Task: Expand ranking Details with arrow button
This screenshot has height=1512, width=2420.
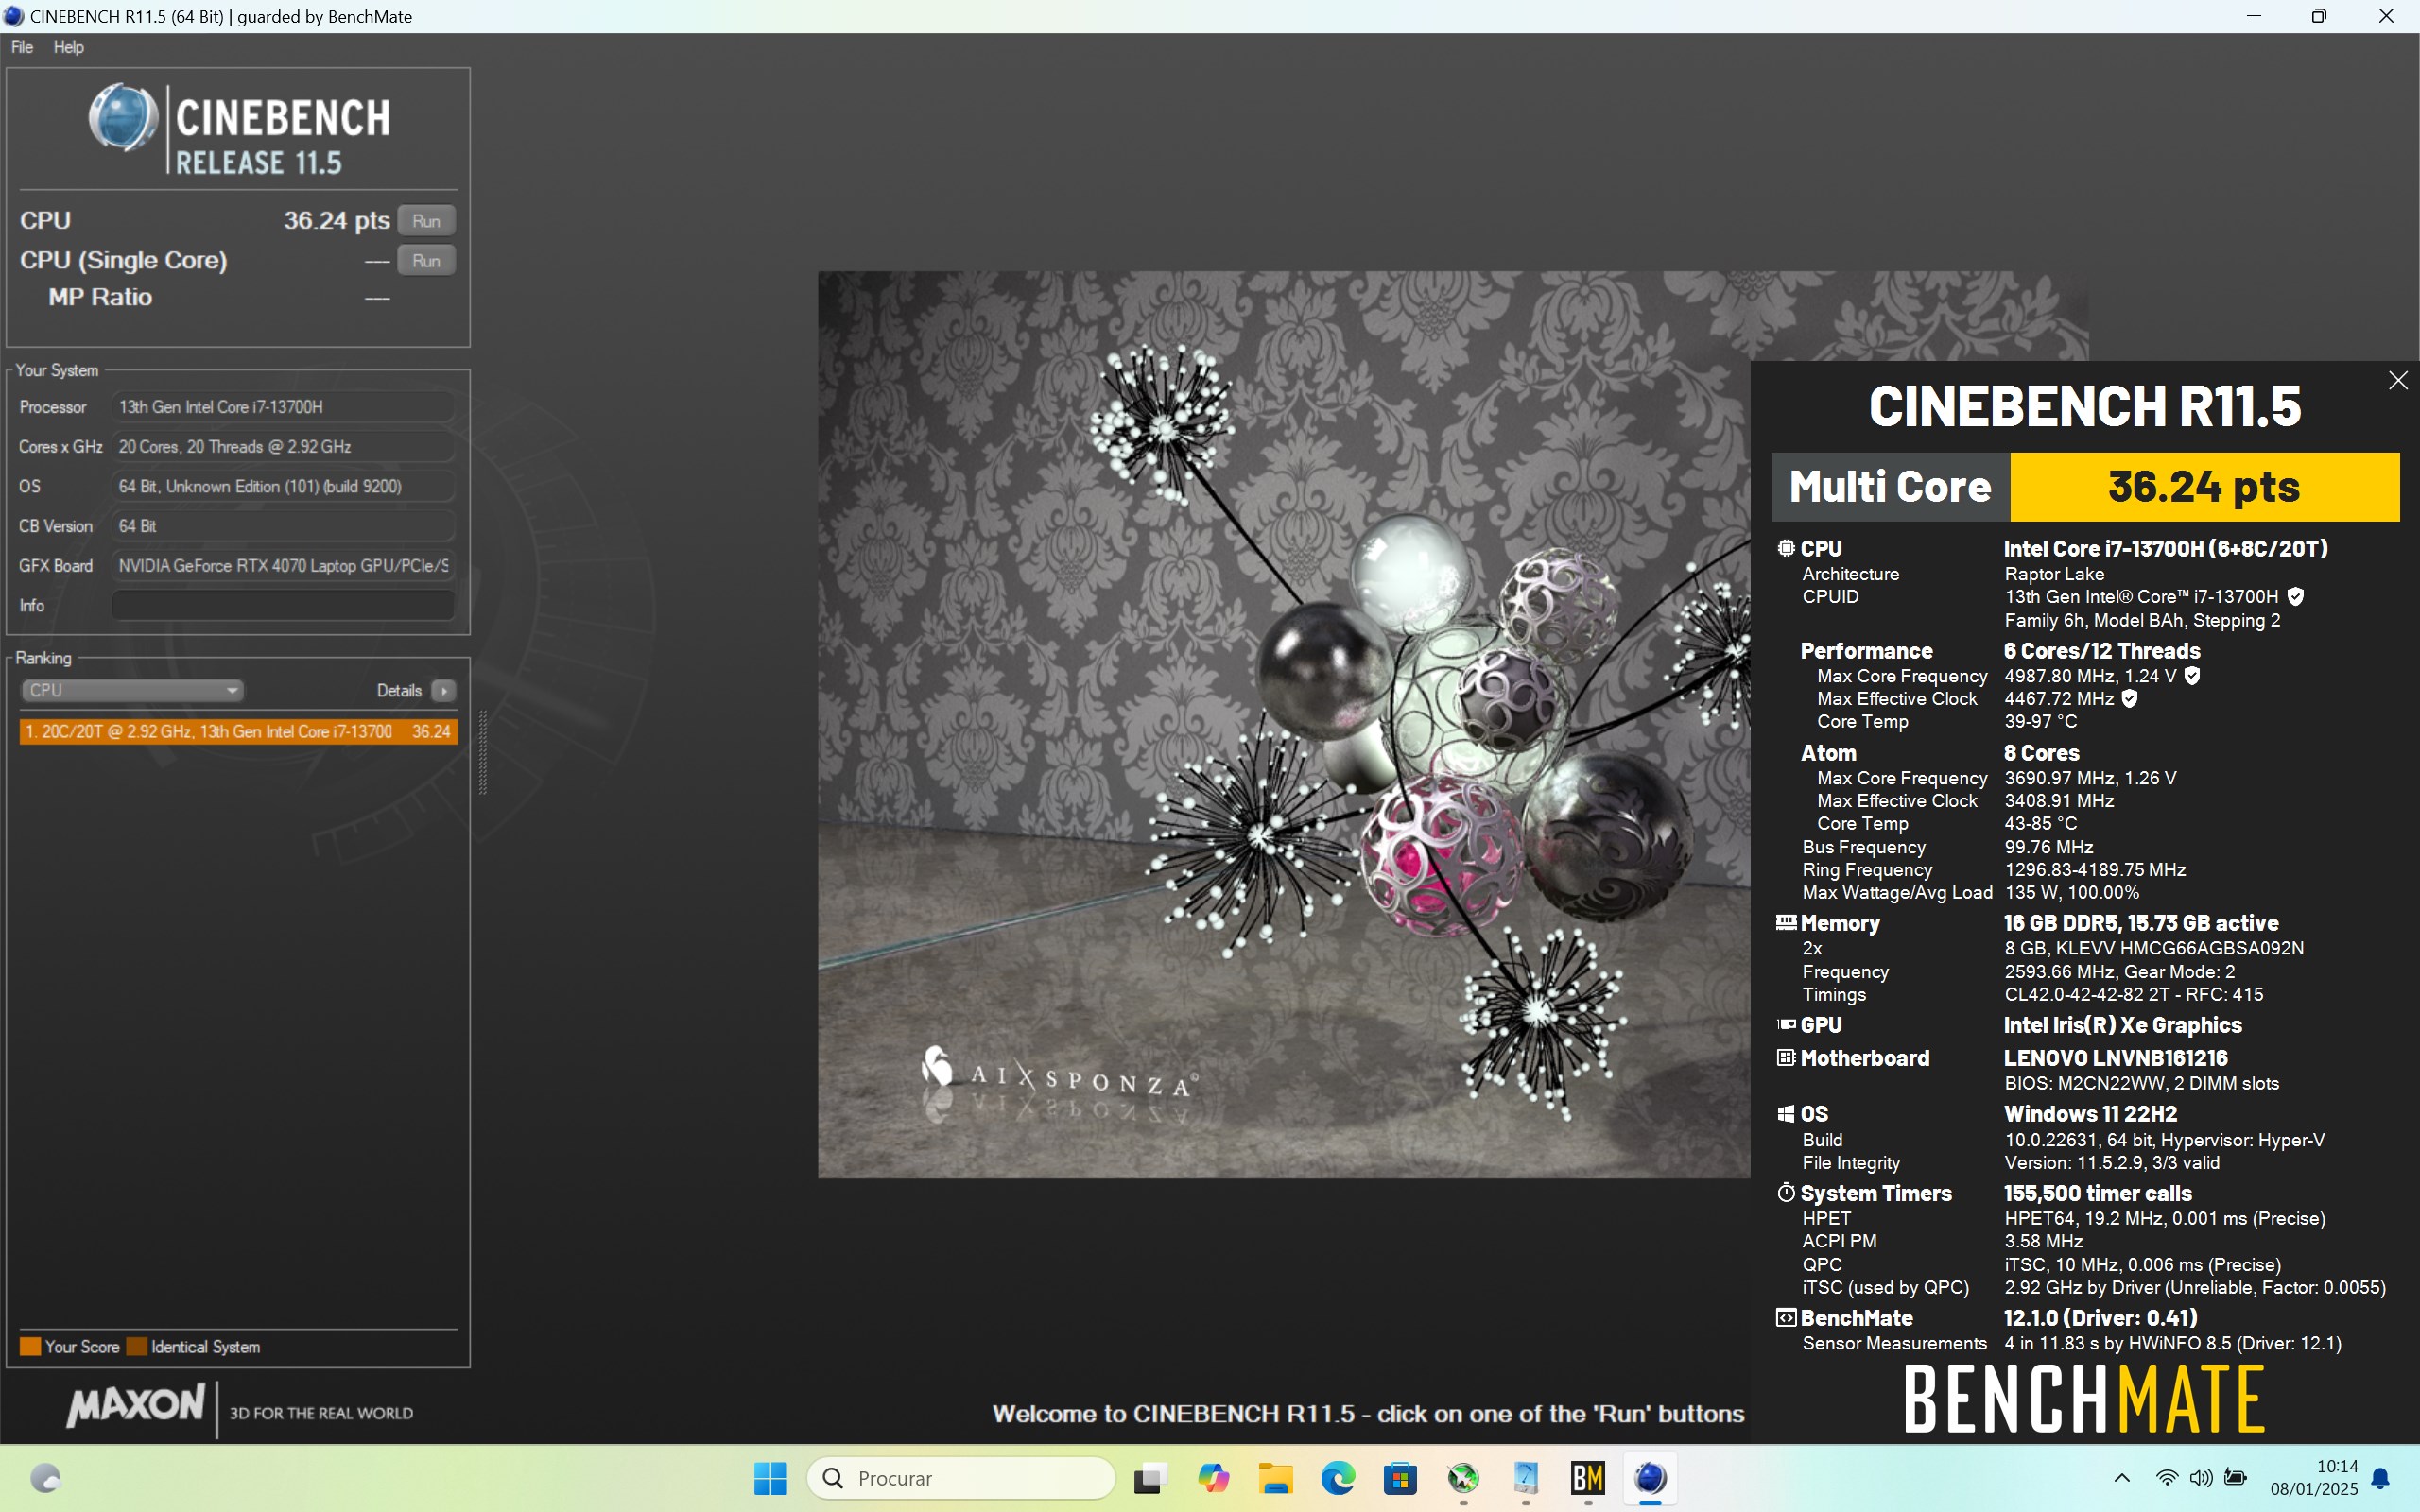Action: point(443,691)
